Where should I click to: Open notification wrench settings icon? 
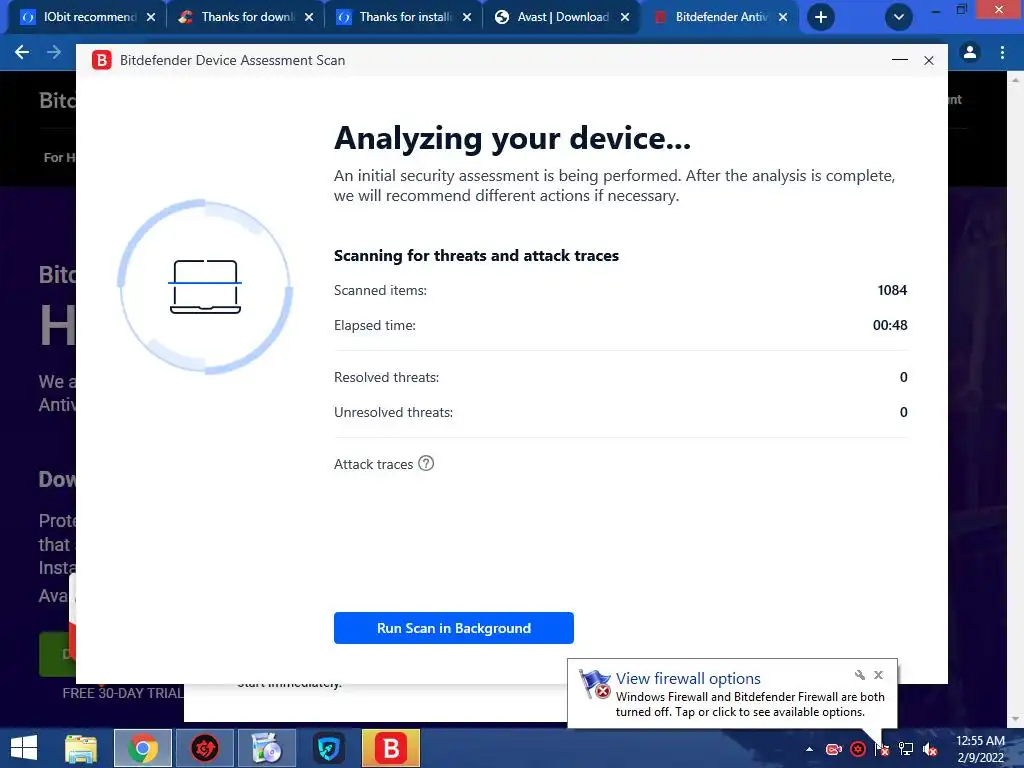pyautogui.click(x=859, y=675)
